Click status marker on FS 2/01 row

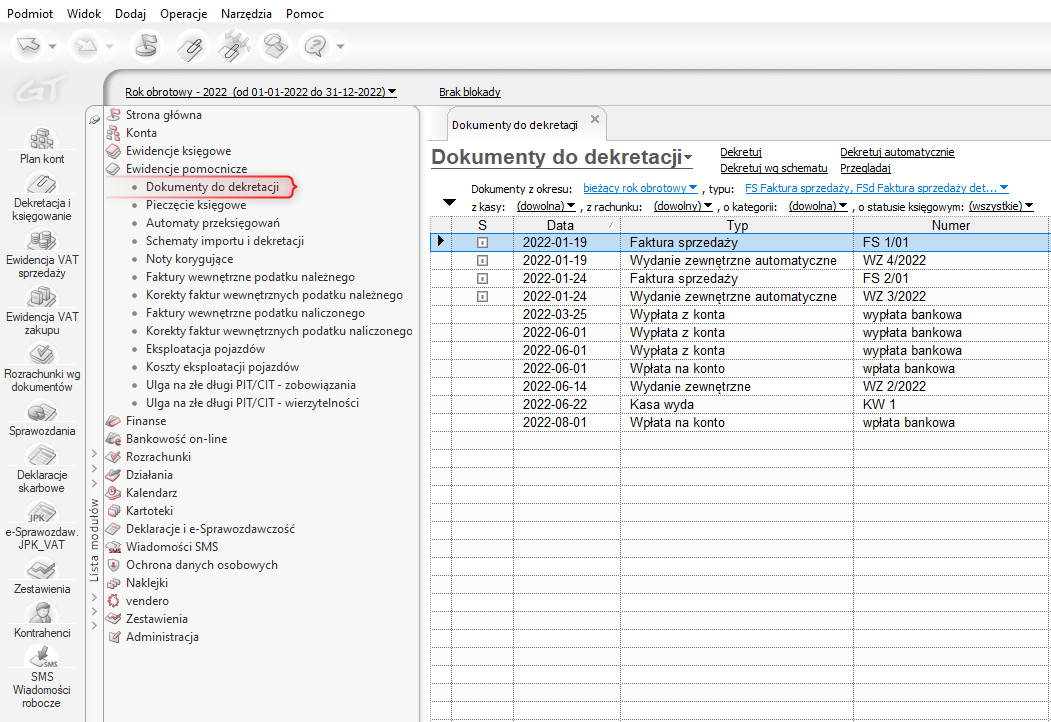tap(482, 278)
